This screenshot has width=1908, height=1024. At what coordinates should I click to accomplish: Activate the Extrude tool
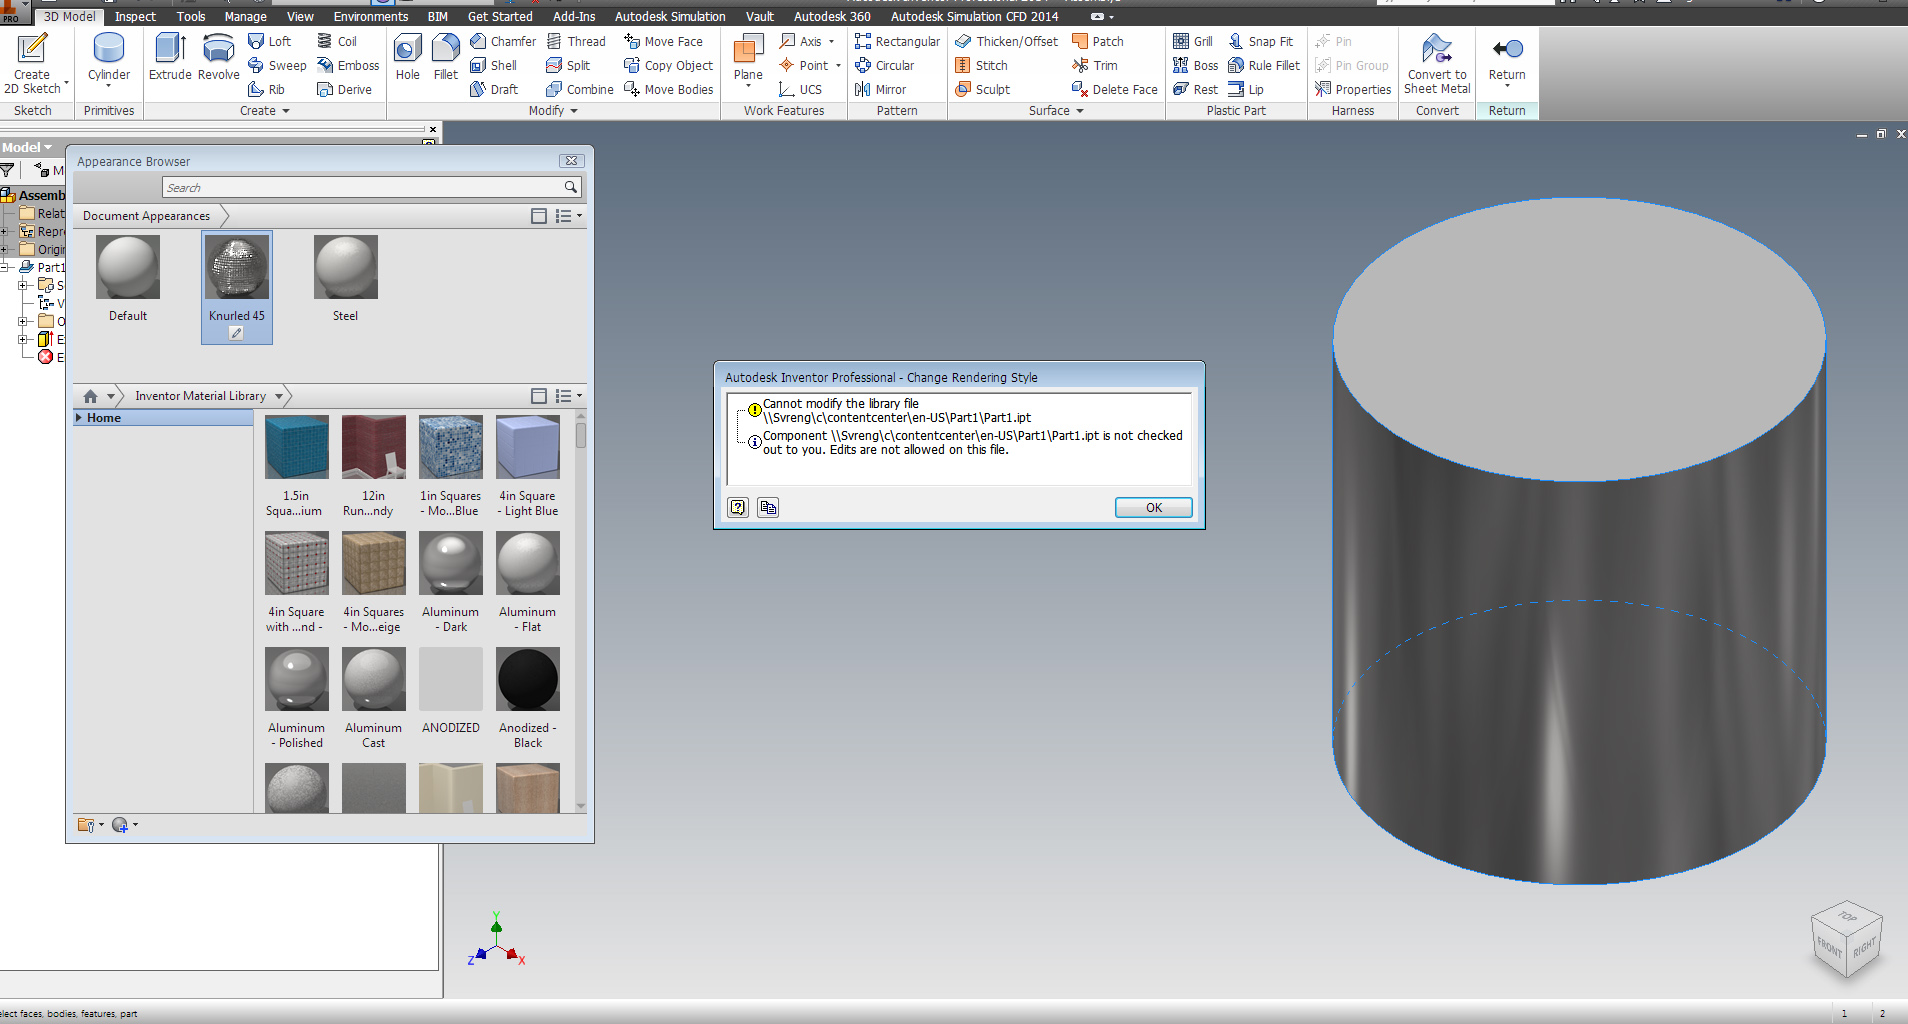tap(170, 56)
